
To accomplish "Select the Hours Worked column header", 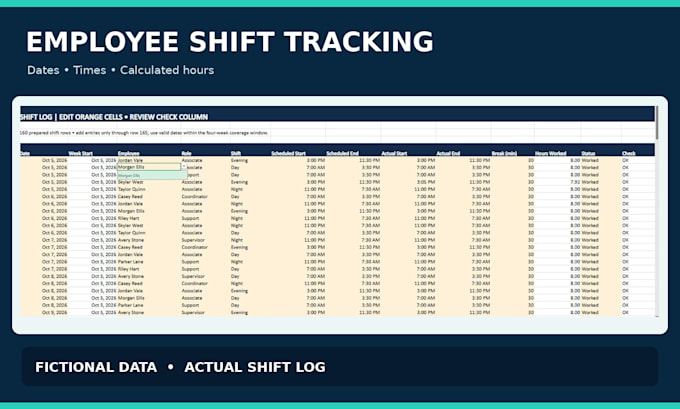I will point(550,153).
